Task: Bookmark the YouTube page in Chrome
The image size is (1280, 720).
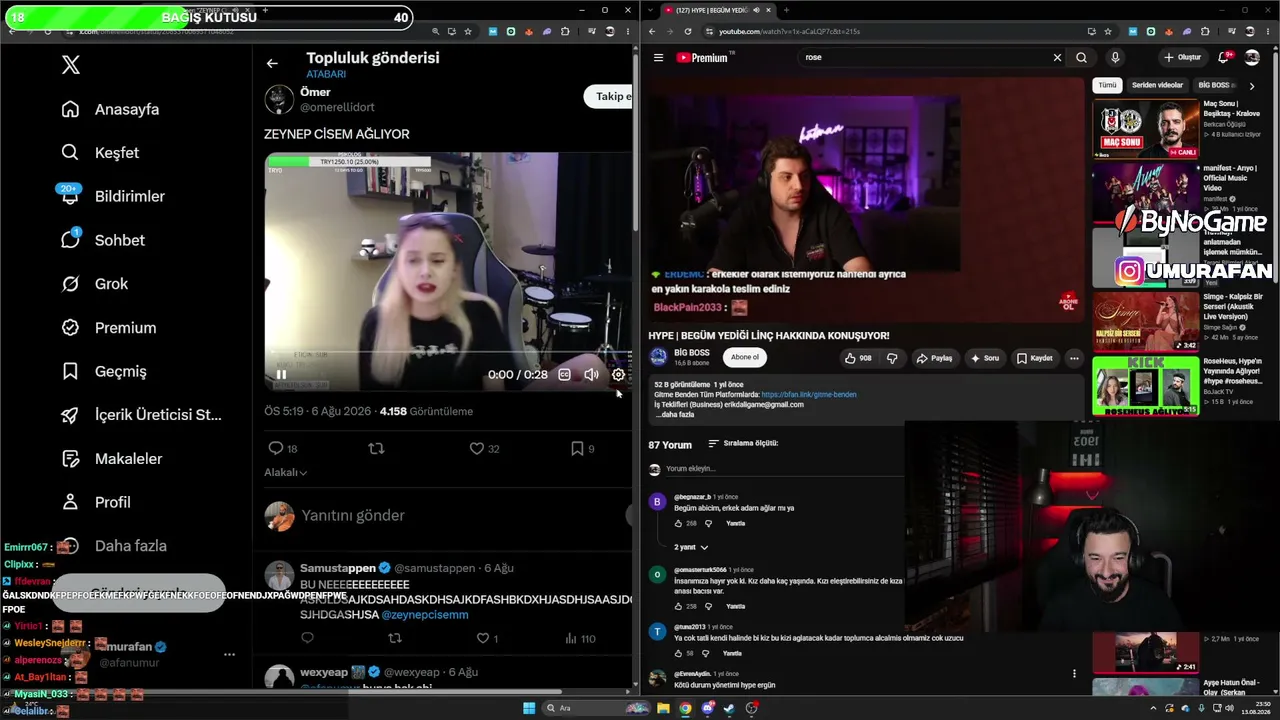Action: pyautogui.click(x=1107, y=32)
